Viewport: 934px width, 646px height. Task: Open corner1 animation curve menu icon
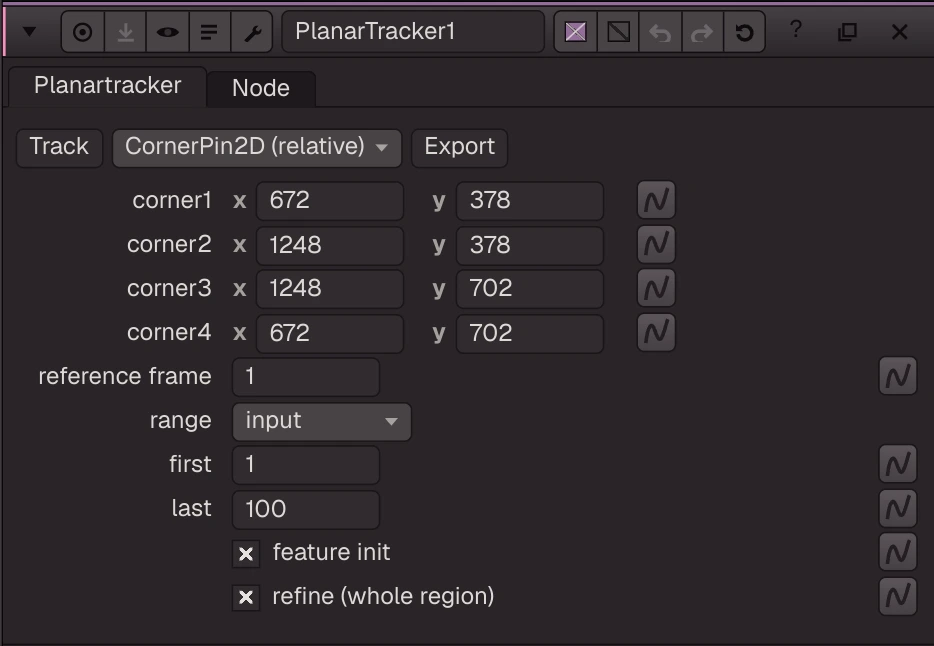point(656,201)
